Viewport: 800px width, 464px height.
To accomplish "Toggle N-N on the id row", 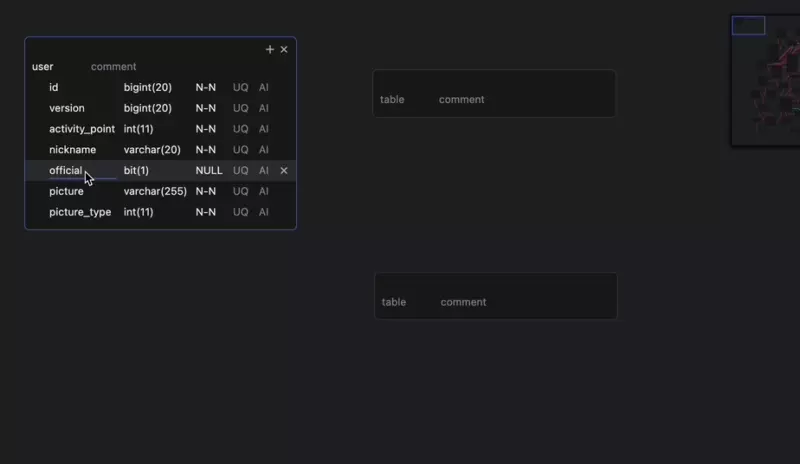I will coord(206,87).
